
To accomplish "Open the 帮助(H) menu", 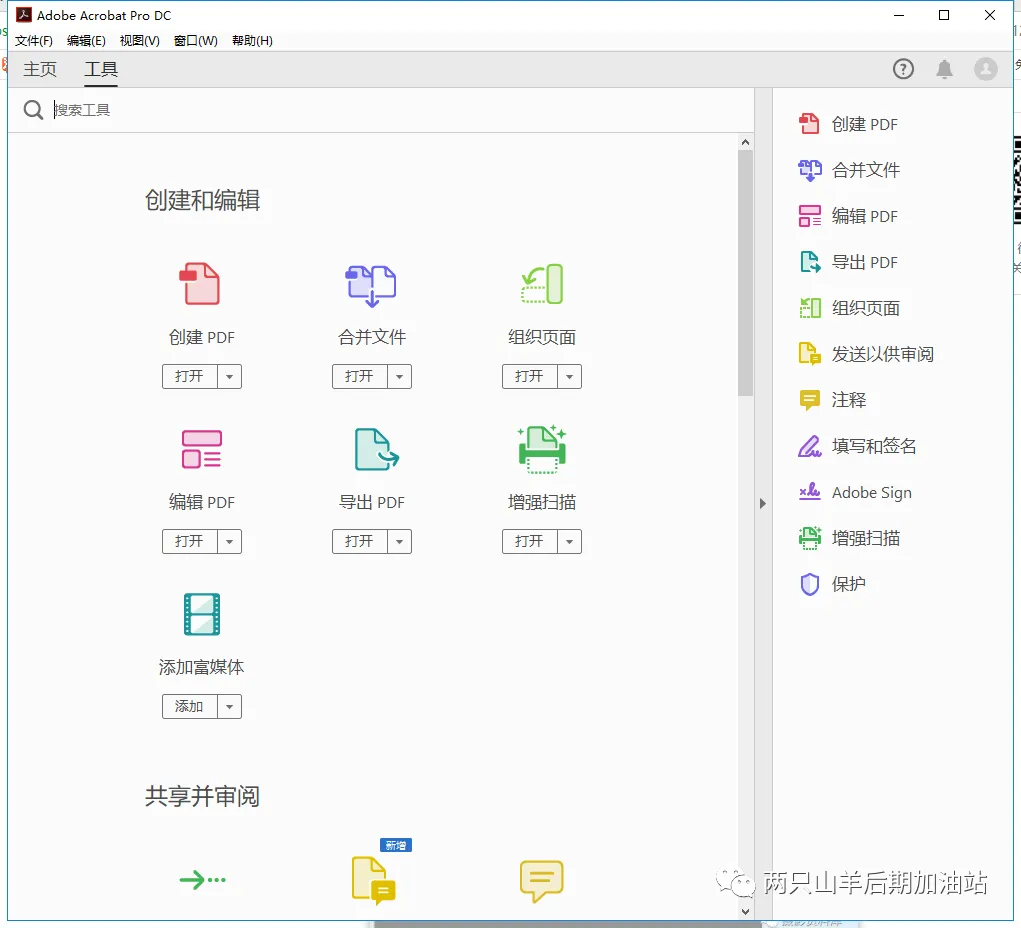I will (252, 40).
